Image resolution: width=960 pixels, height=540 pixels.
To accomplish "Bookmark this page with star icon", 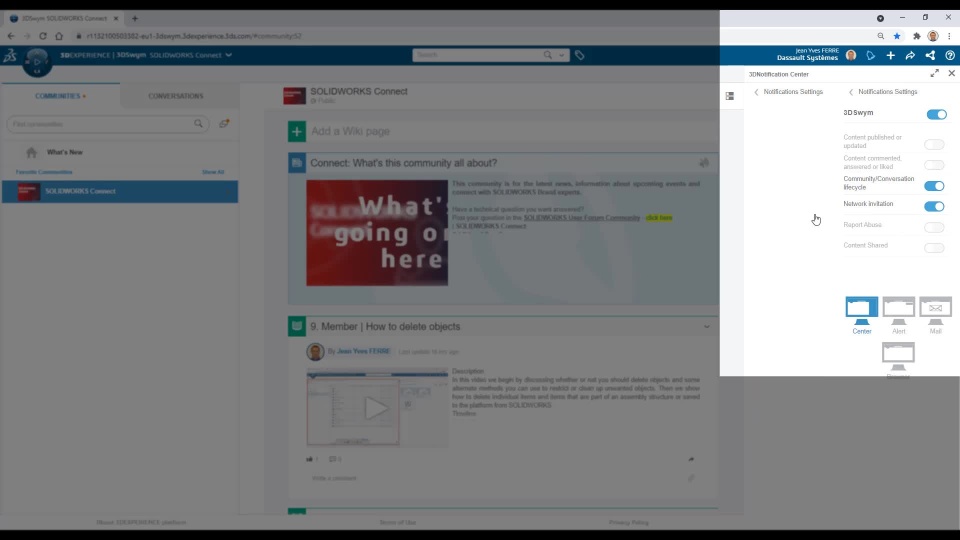I will (x=897, y=36).
